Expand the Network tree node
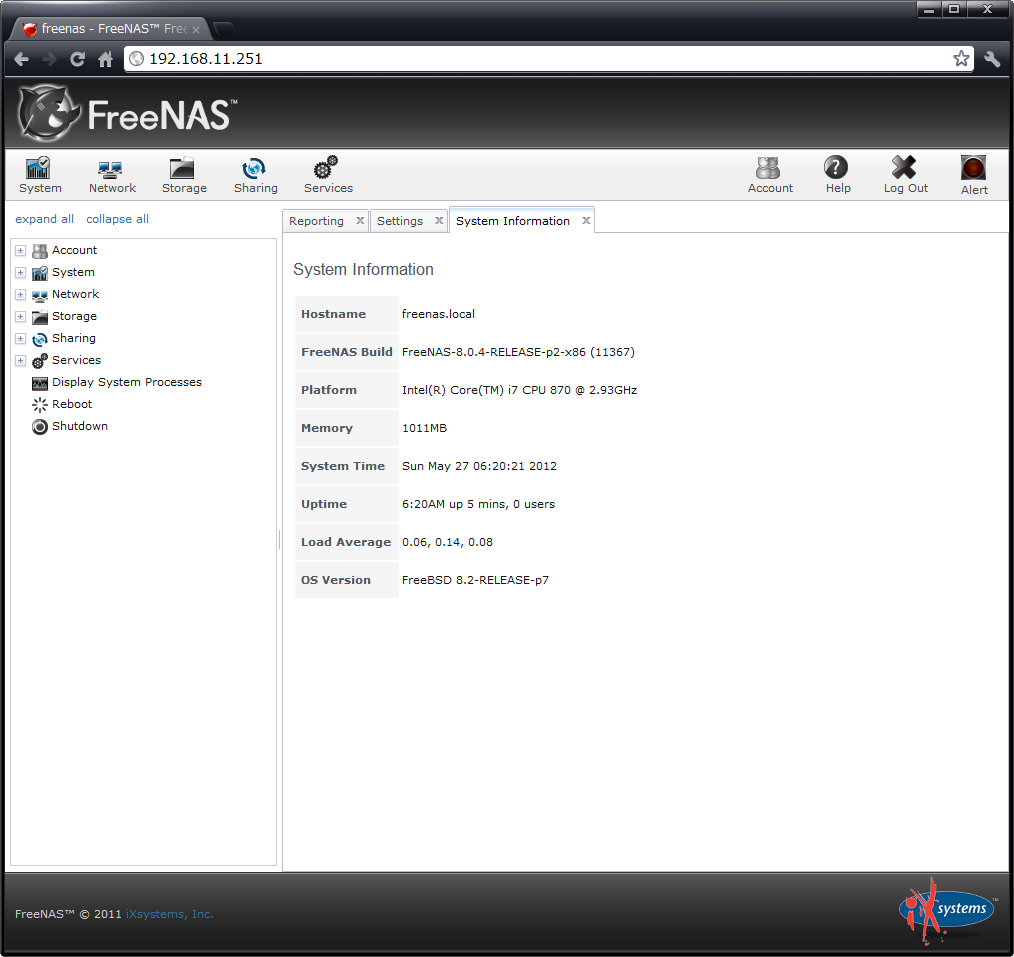 click(21, 294)
